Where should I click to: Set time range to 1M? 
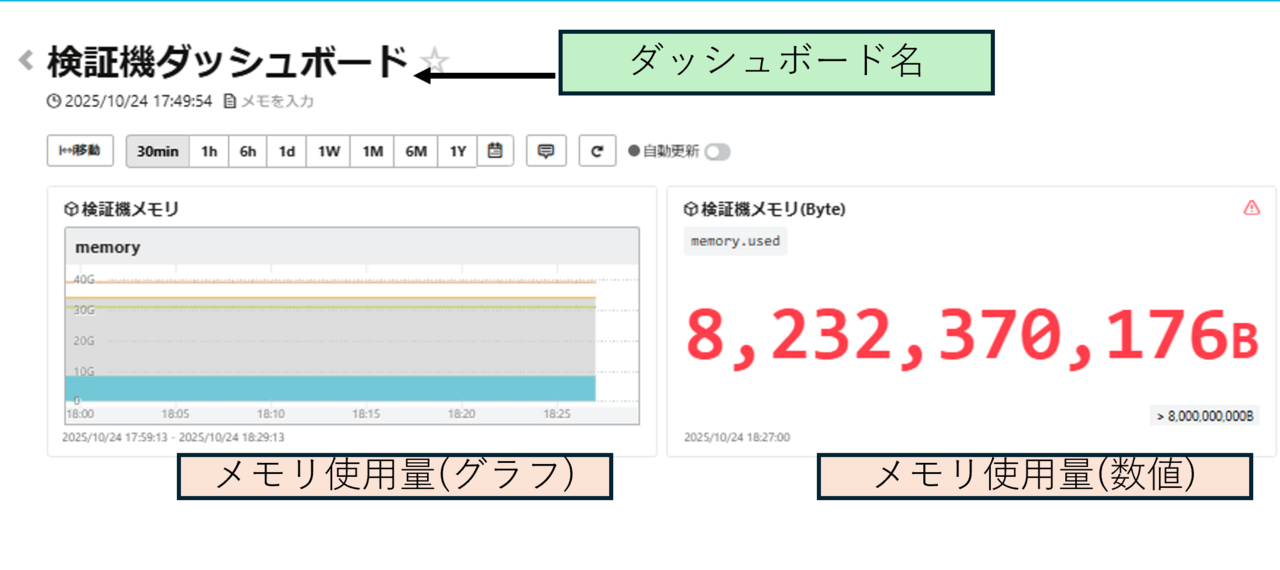pos(373,152)
